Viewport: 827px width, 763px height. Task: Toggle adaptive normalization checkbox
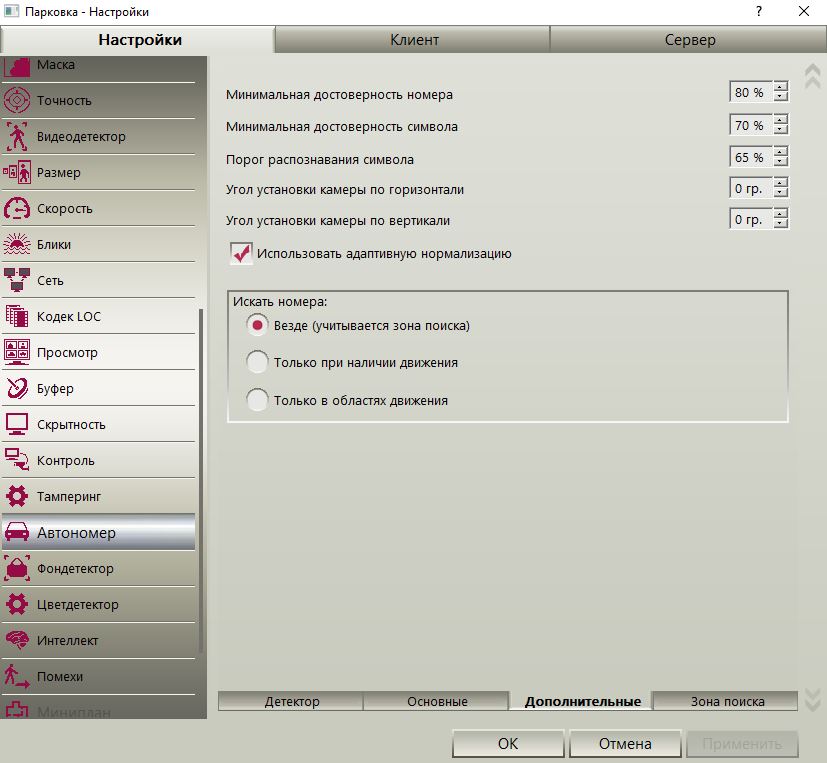[x=241, y=254]
